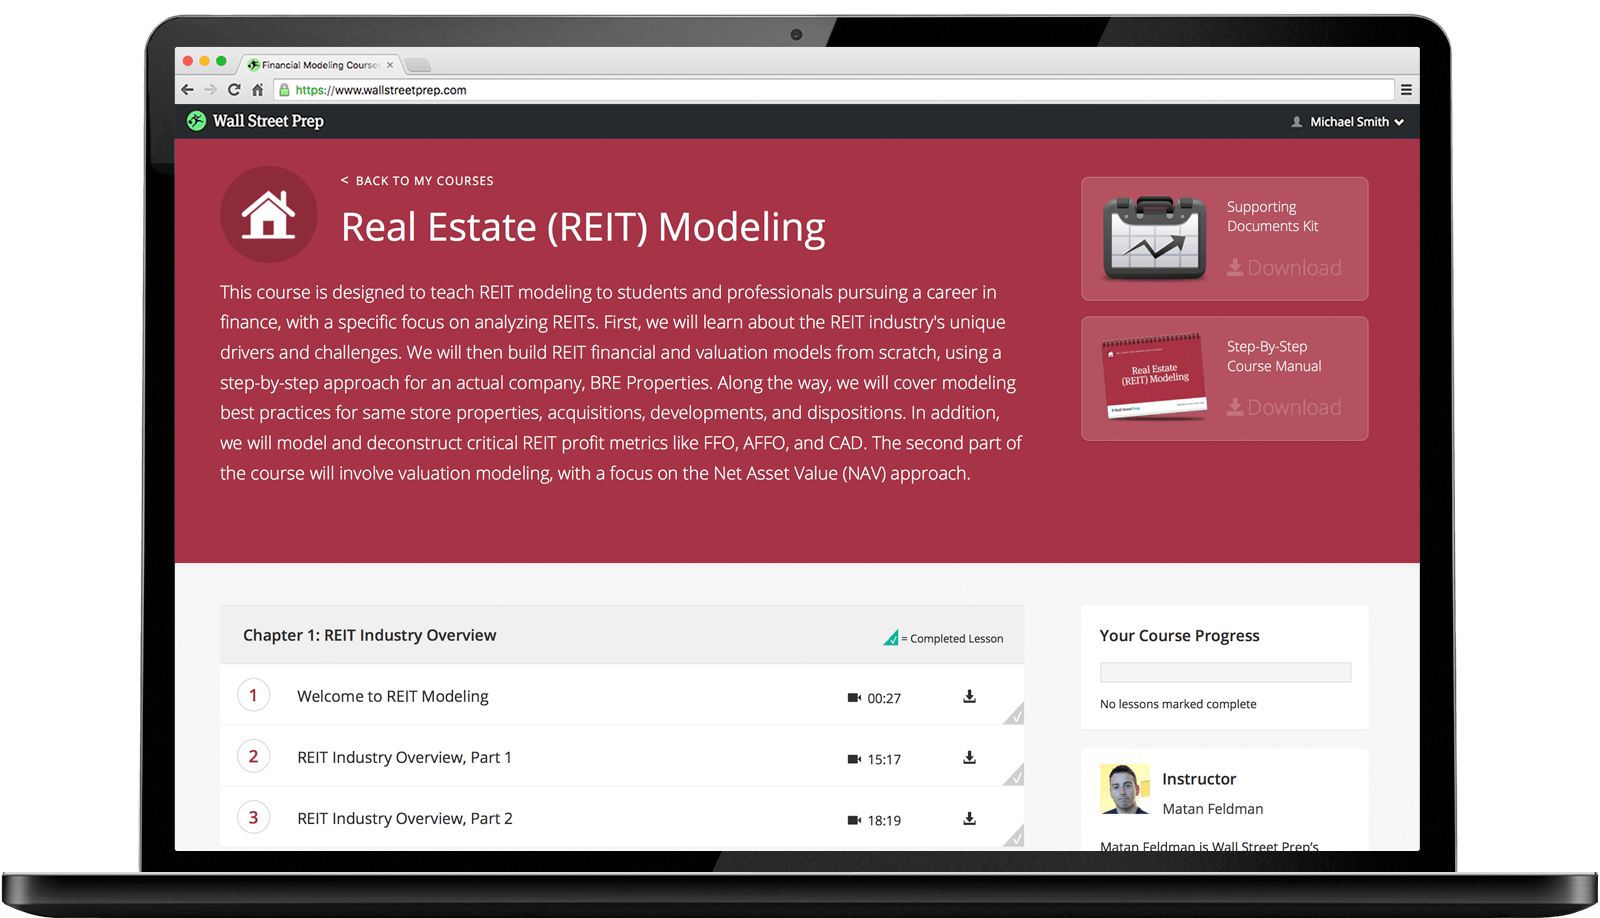Click the green padlock in address bar
1600x918 pixels.
tap(284, 90)
